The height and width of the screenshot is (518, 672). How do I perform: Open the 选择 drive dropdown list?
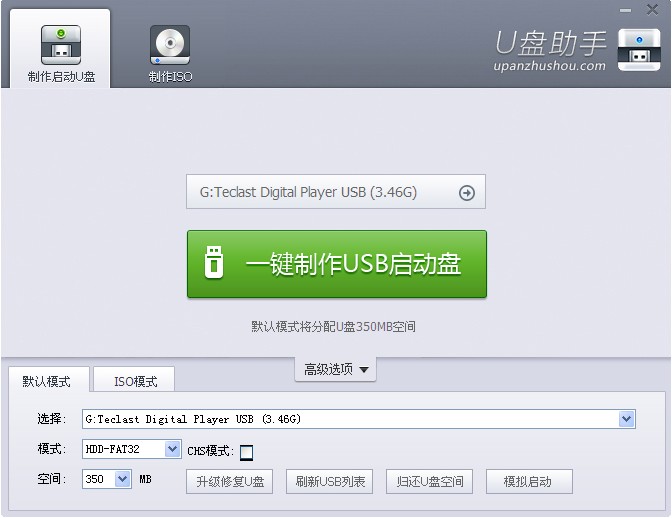(x=626, y=419)
